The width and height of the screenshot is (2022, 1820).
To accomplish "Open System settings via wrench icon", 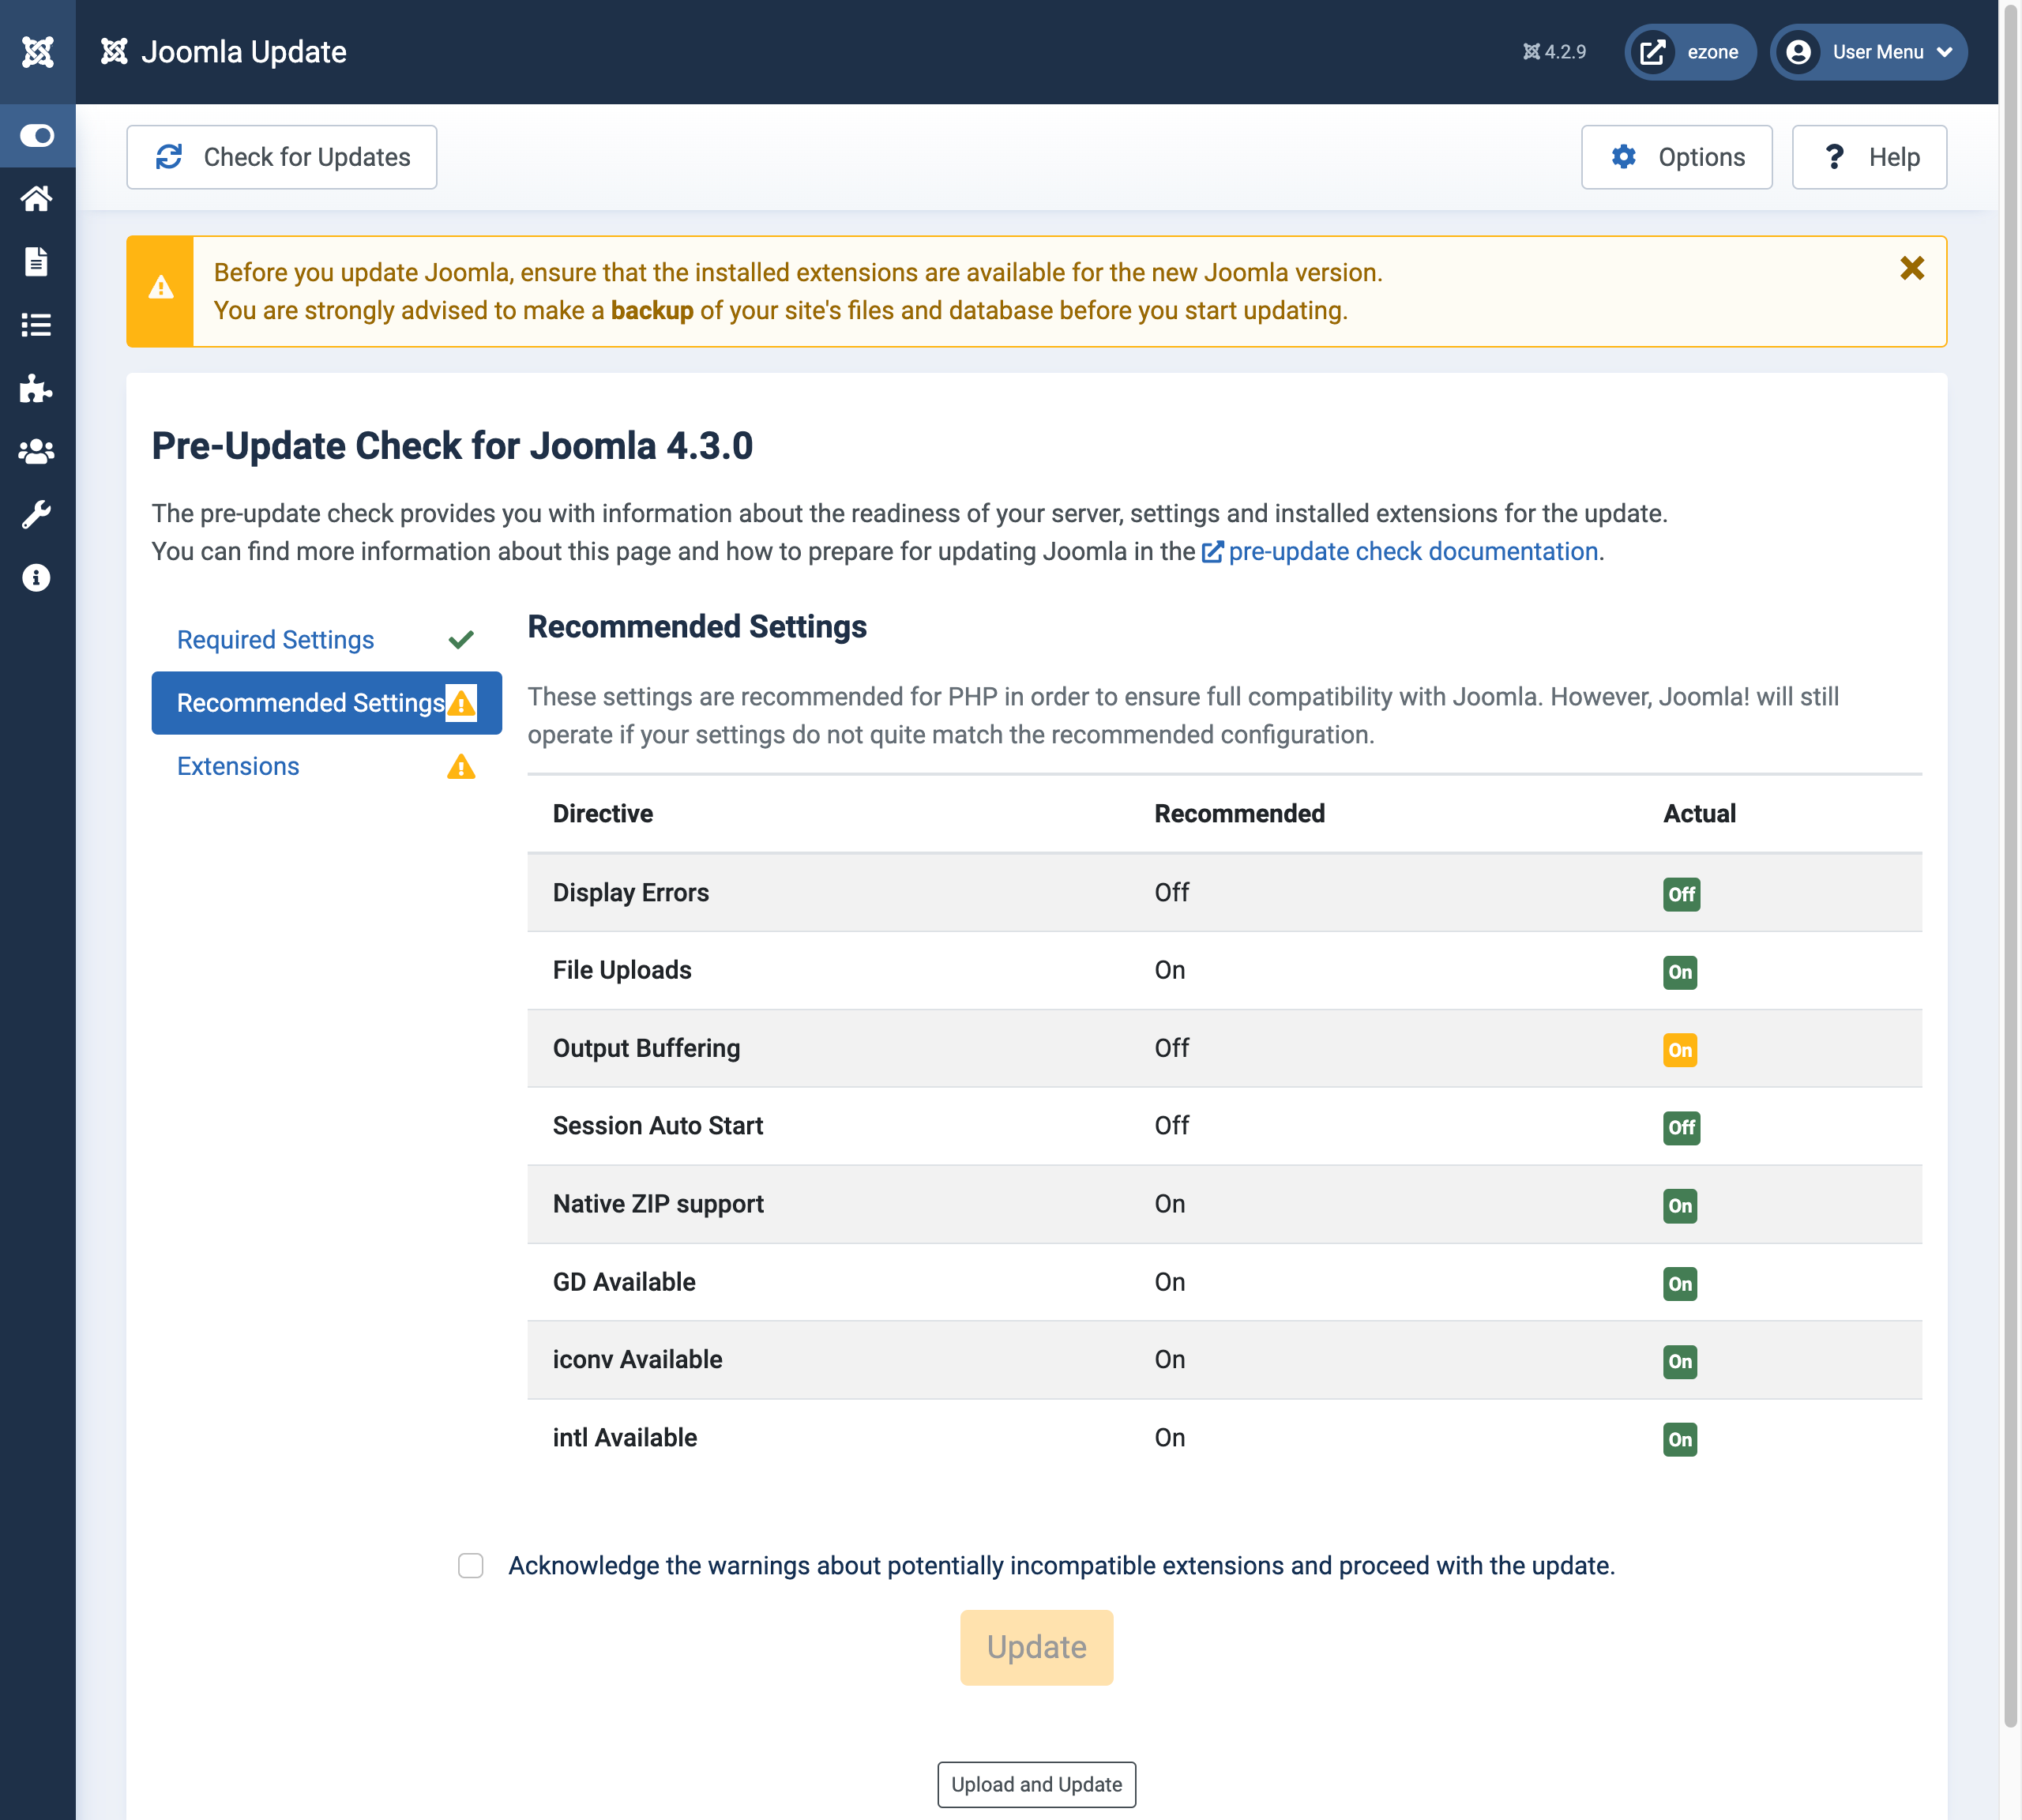I will 37,513.
